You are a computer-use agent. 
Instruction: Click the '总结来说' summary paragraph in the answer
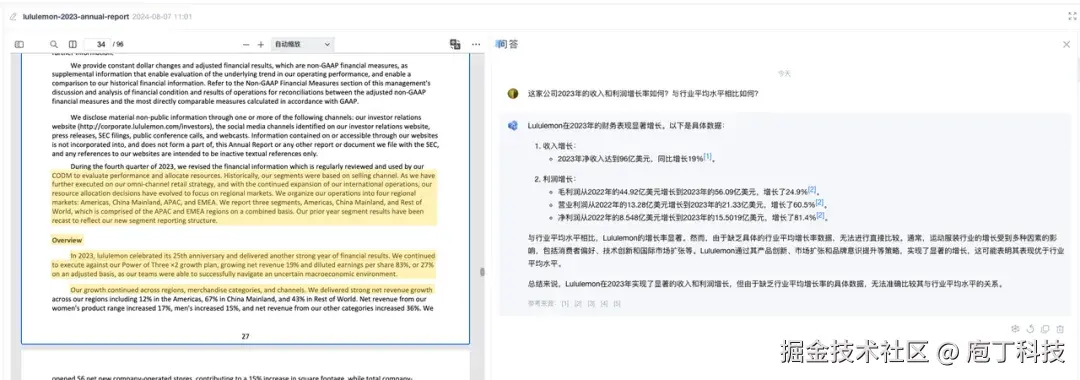(x=766, y=283)
